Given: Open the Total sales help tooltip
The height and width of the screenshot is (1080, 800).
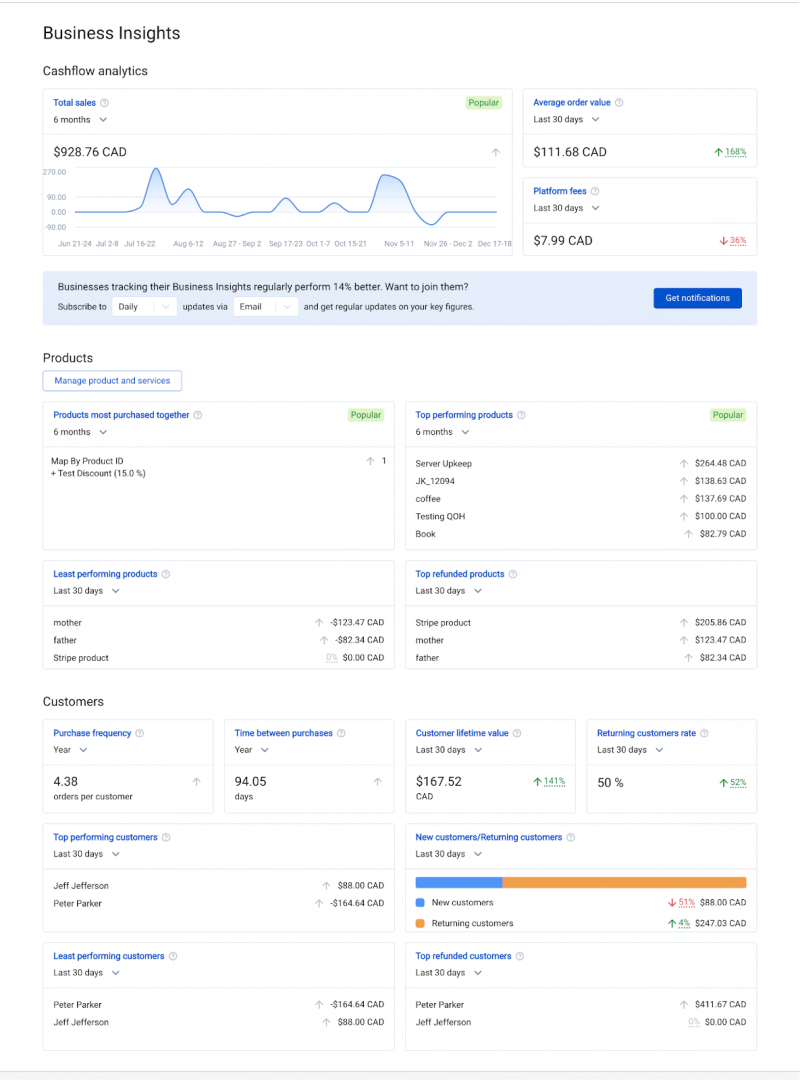Looking at the screenshot, I should [103, 102].
